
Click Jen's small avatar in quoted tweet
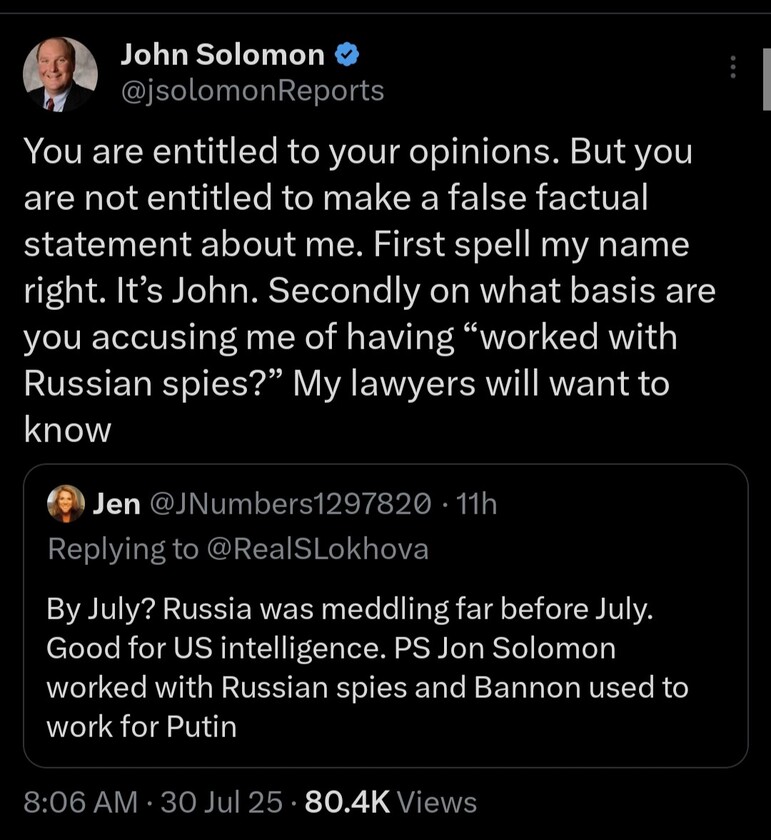(x=66, y=504)
